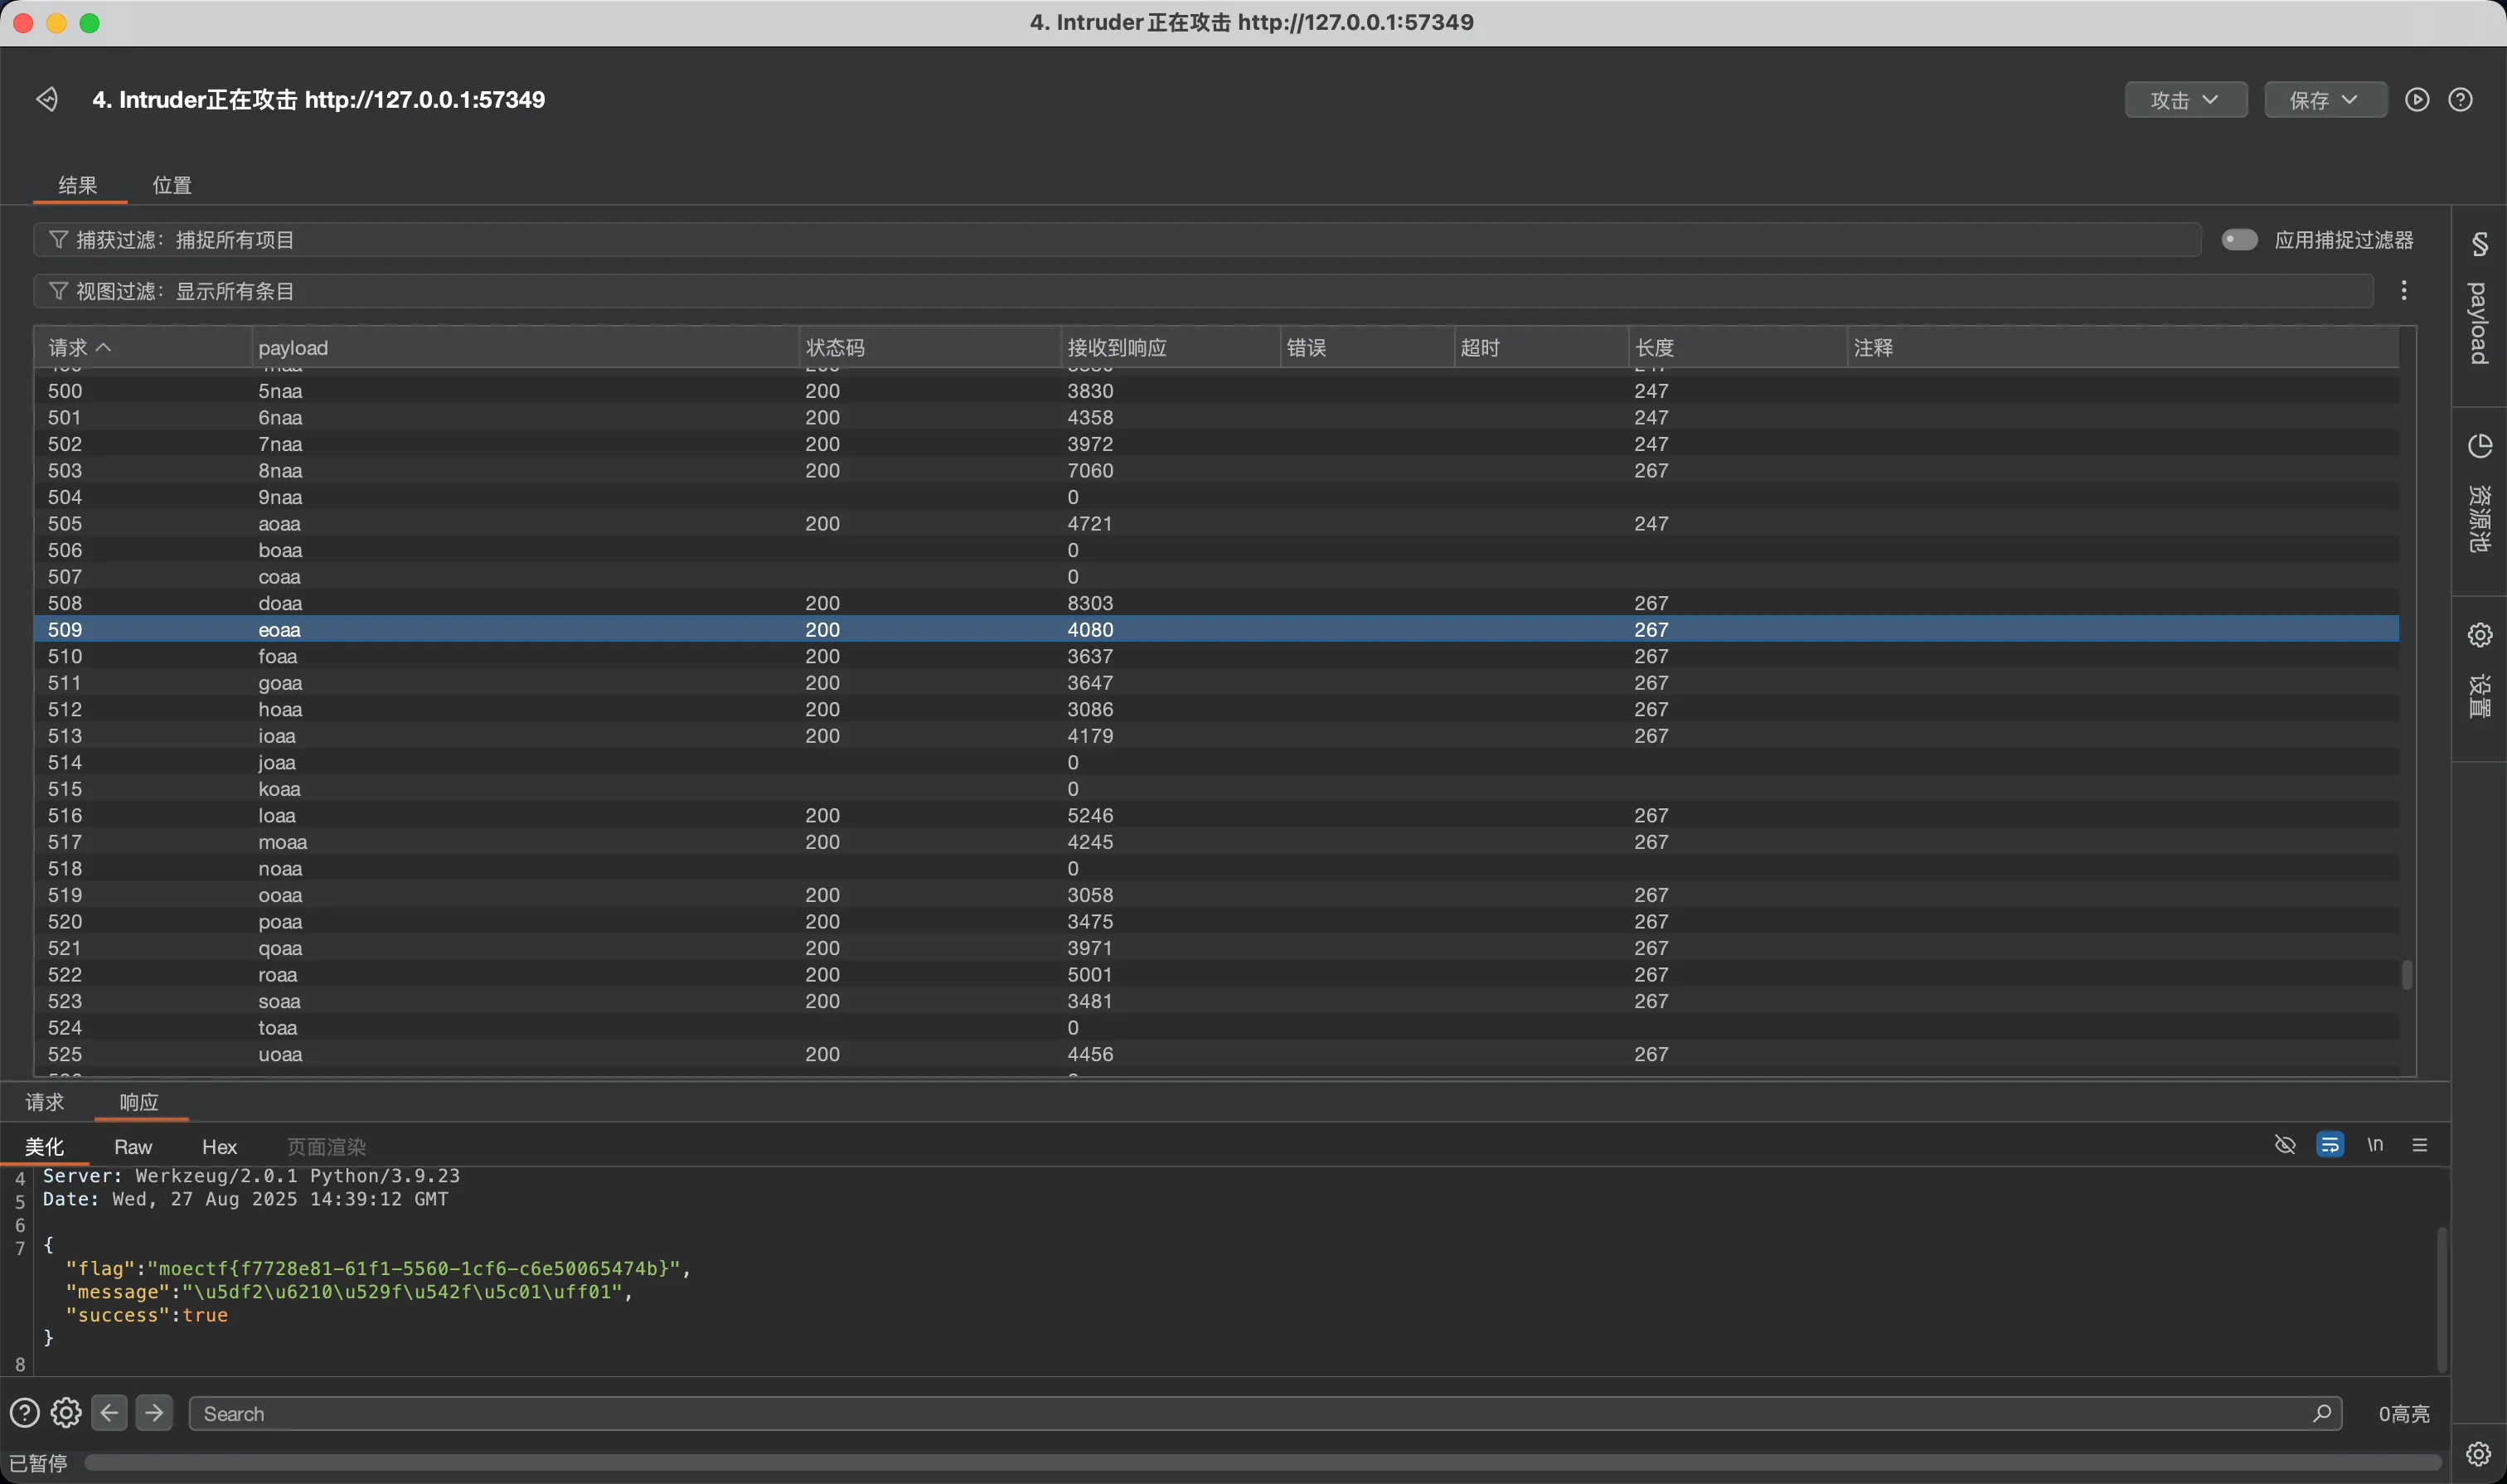Image resolution: width=2507 pixels, height=1484 pixels.
Task: Select result row 516 with payload loaa
Action: (x=1216, y=815)
